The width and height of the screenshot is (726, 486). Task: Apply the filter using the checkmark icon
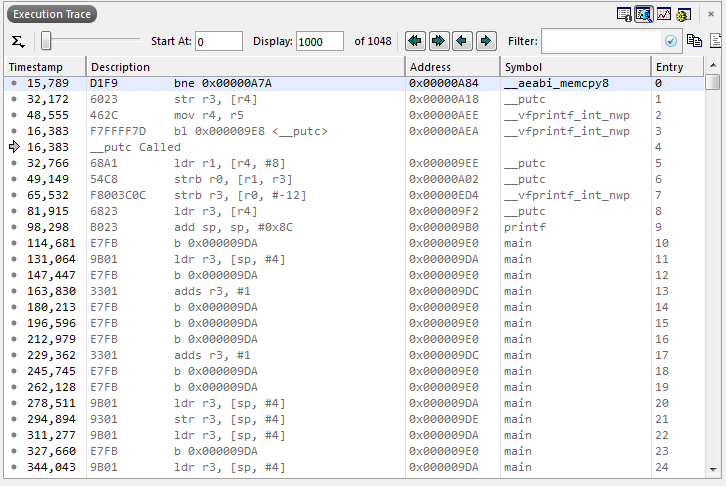(x=671, y=41)
